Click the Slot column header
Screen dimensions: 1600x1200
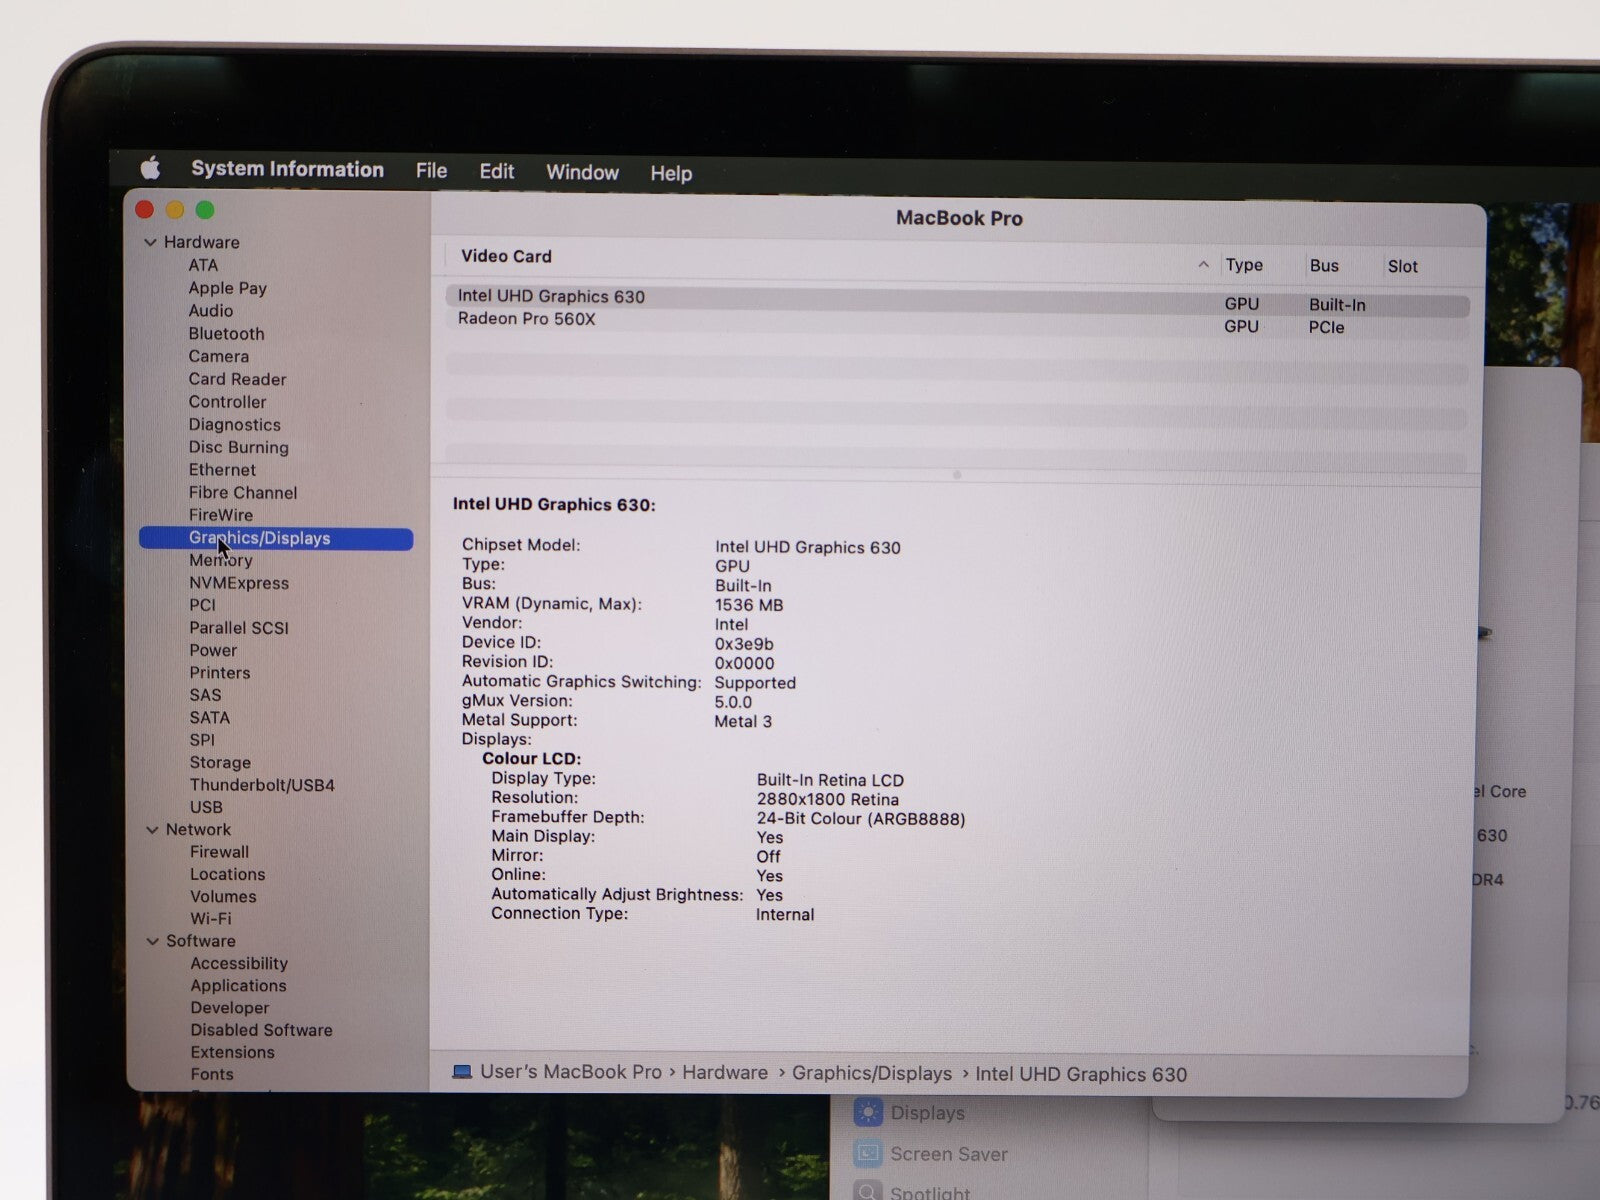coord(1402,267)
